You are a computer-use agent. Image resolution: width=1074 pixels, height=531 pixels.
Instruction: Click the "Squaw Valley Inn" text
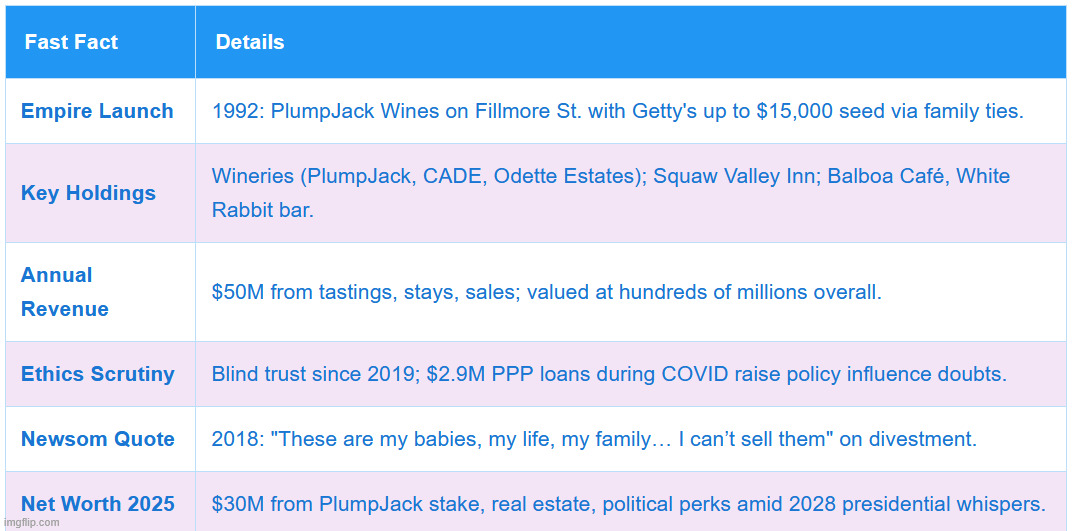pyautogui.click(x=715, y=177)
